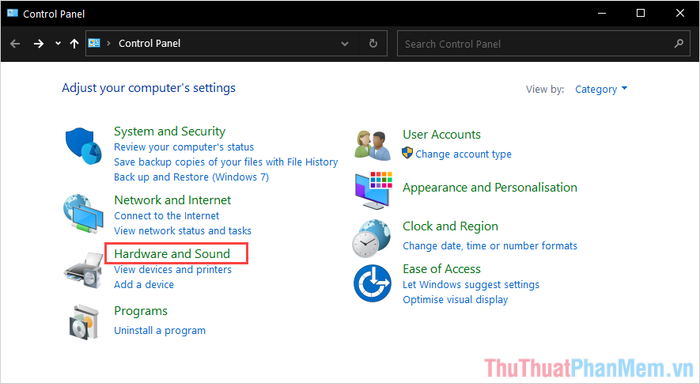Open View network status and tasks
Viewport: 700px width, 384px height.
pos(183,231)
